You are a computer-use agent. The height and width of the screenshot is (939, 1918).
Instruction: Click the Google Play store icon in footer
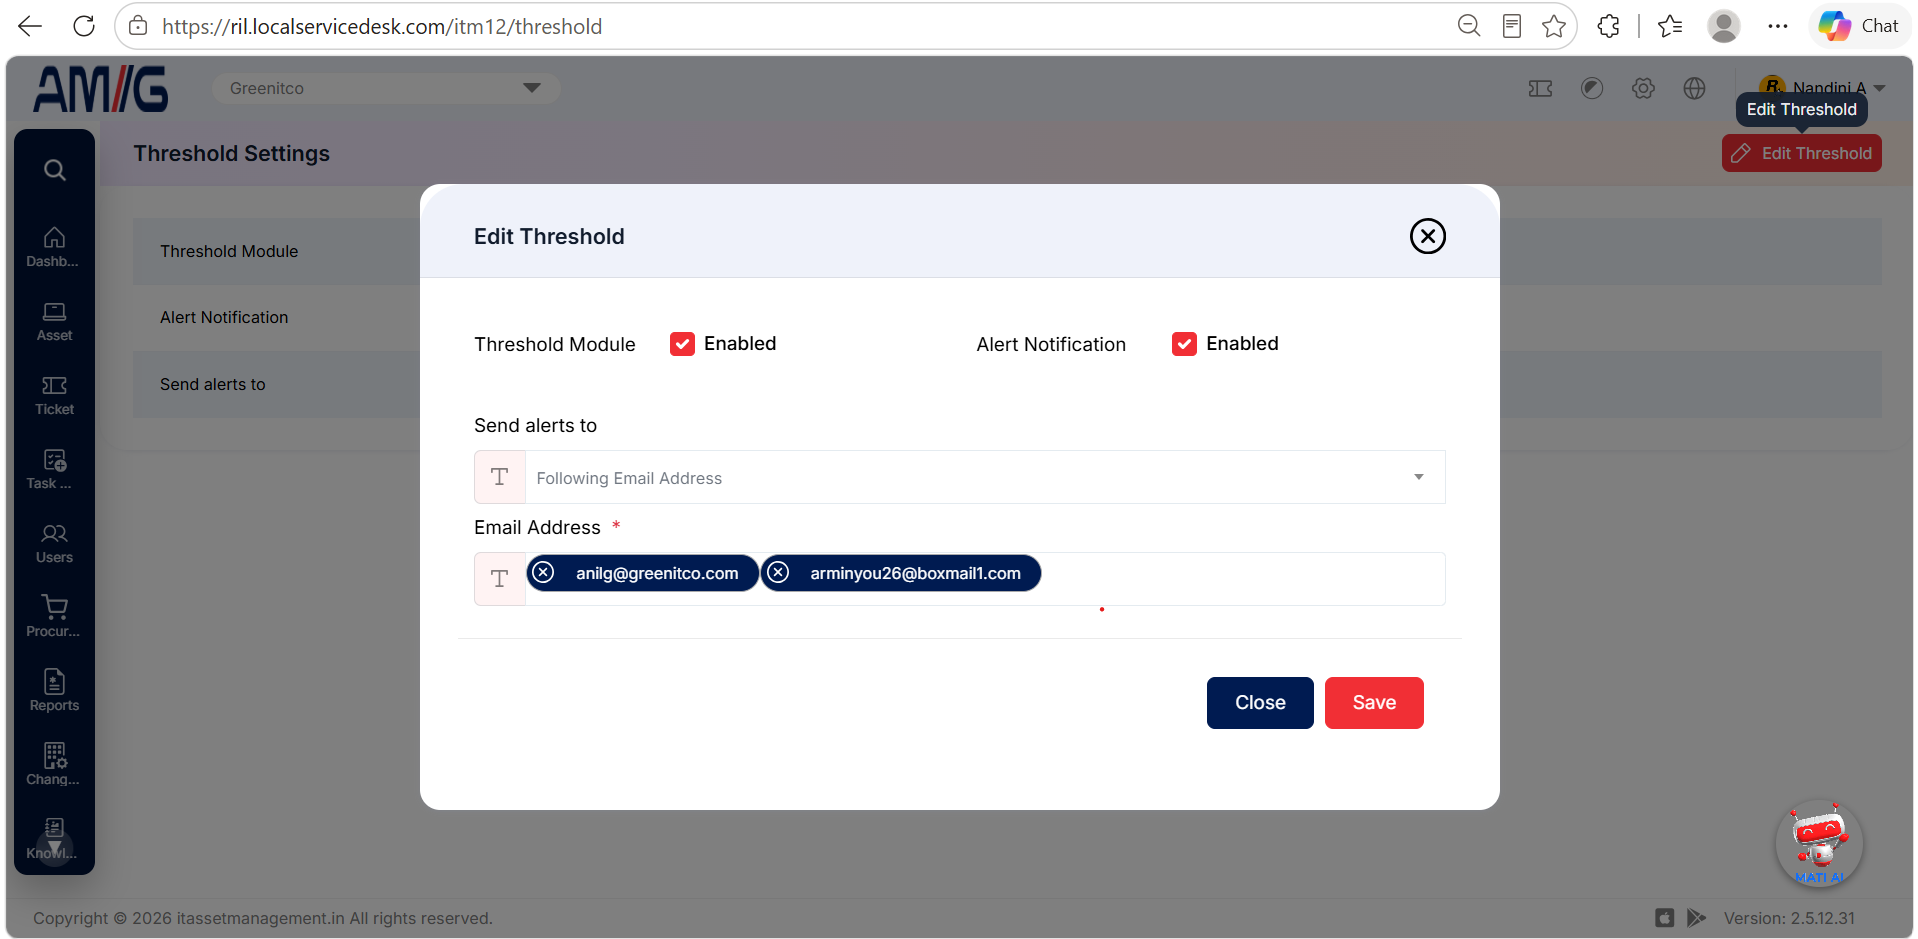tap(1696, 917)
